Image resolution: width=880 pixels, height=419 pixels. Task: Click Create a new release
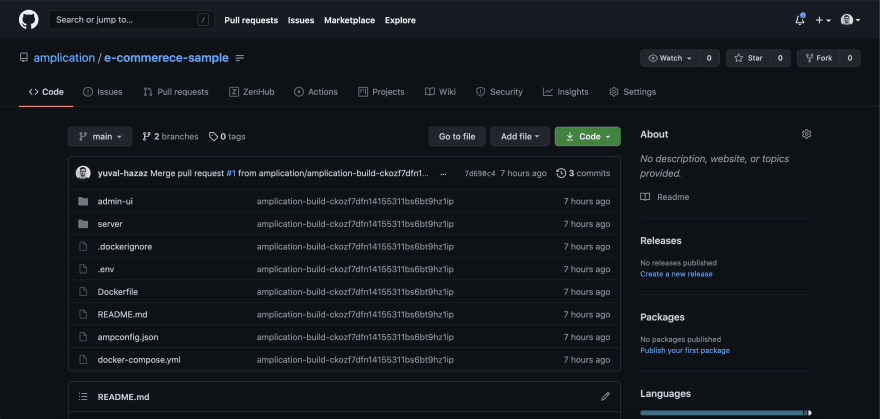pos(676,274)
